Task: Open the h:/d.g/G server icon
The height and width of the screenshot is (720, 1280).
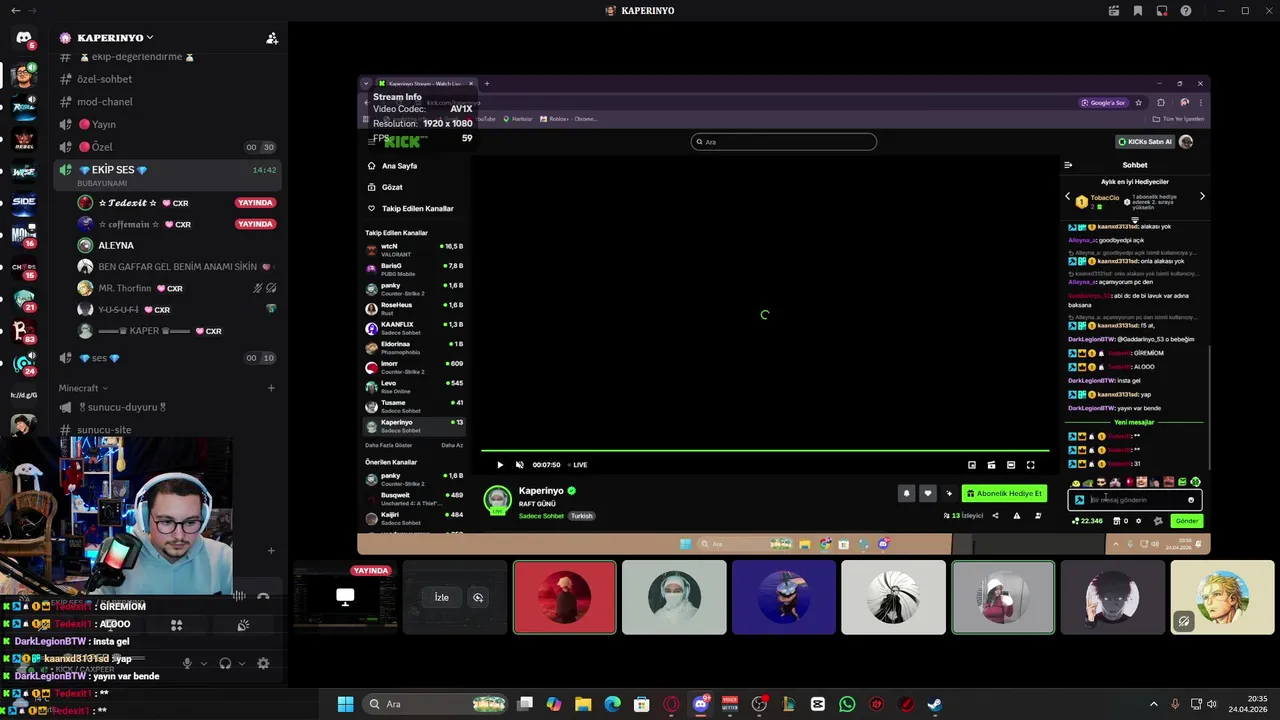Action: [x=23, y=395]
